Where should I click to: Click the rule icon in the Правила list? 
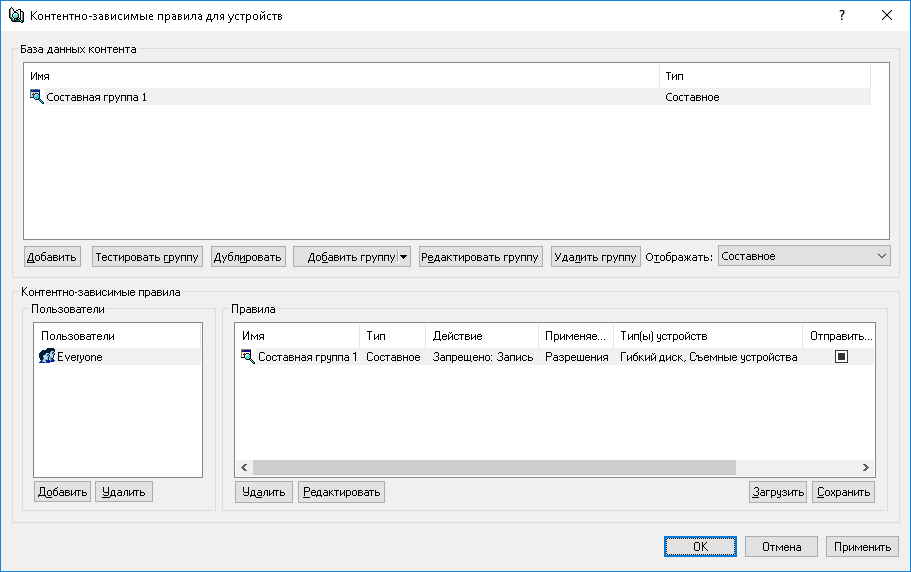(x=248, y=357)
